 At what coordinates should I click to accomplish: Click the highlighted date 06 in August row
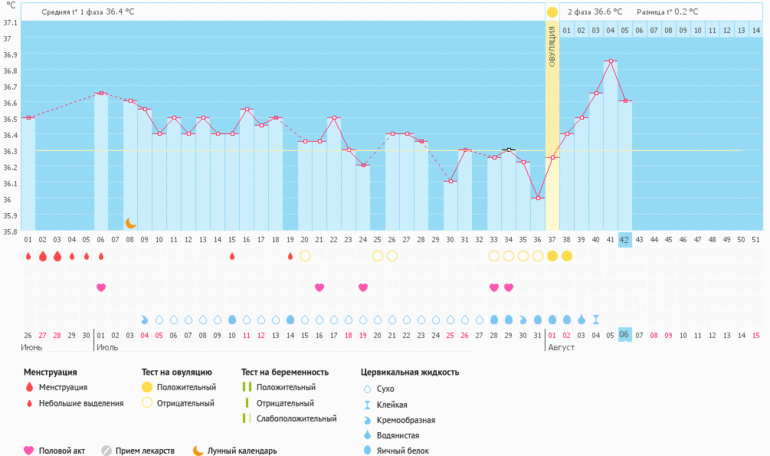point(625,334)
